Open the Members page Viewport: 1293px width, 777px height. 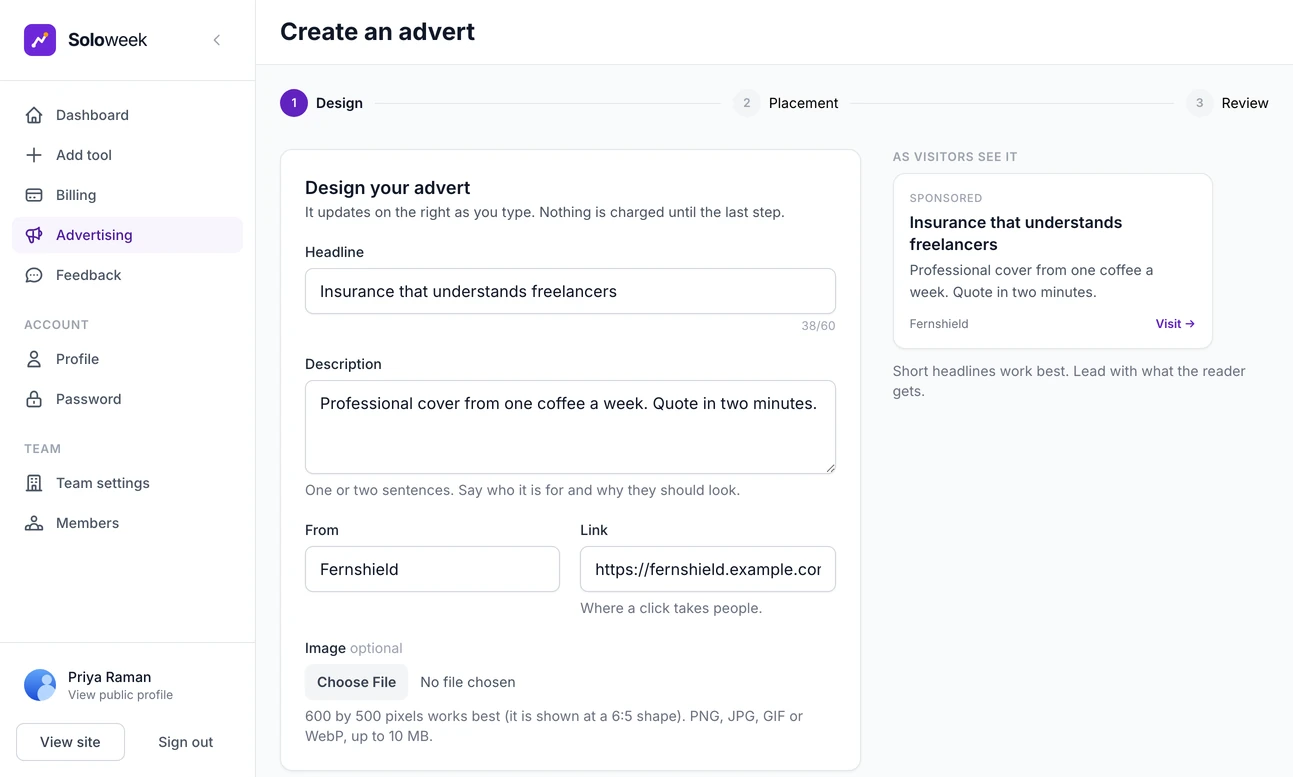pos(127,523)
